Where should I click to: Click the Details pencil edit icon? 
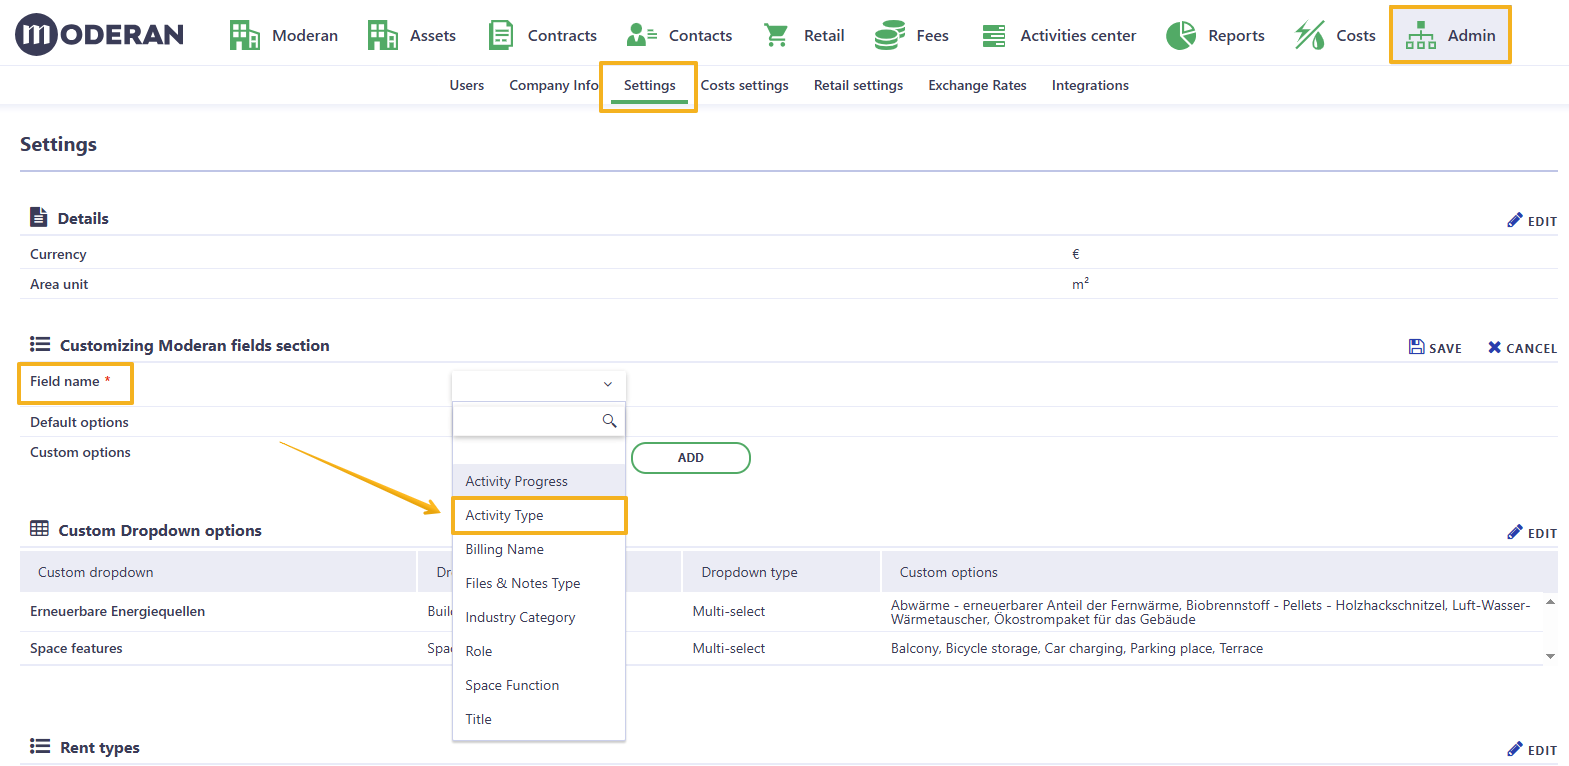pyautogui.click(x=1515, y=220)
